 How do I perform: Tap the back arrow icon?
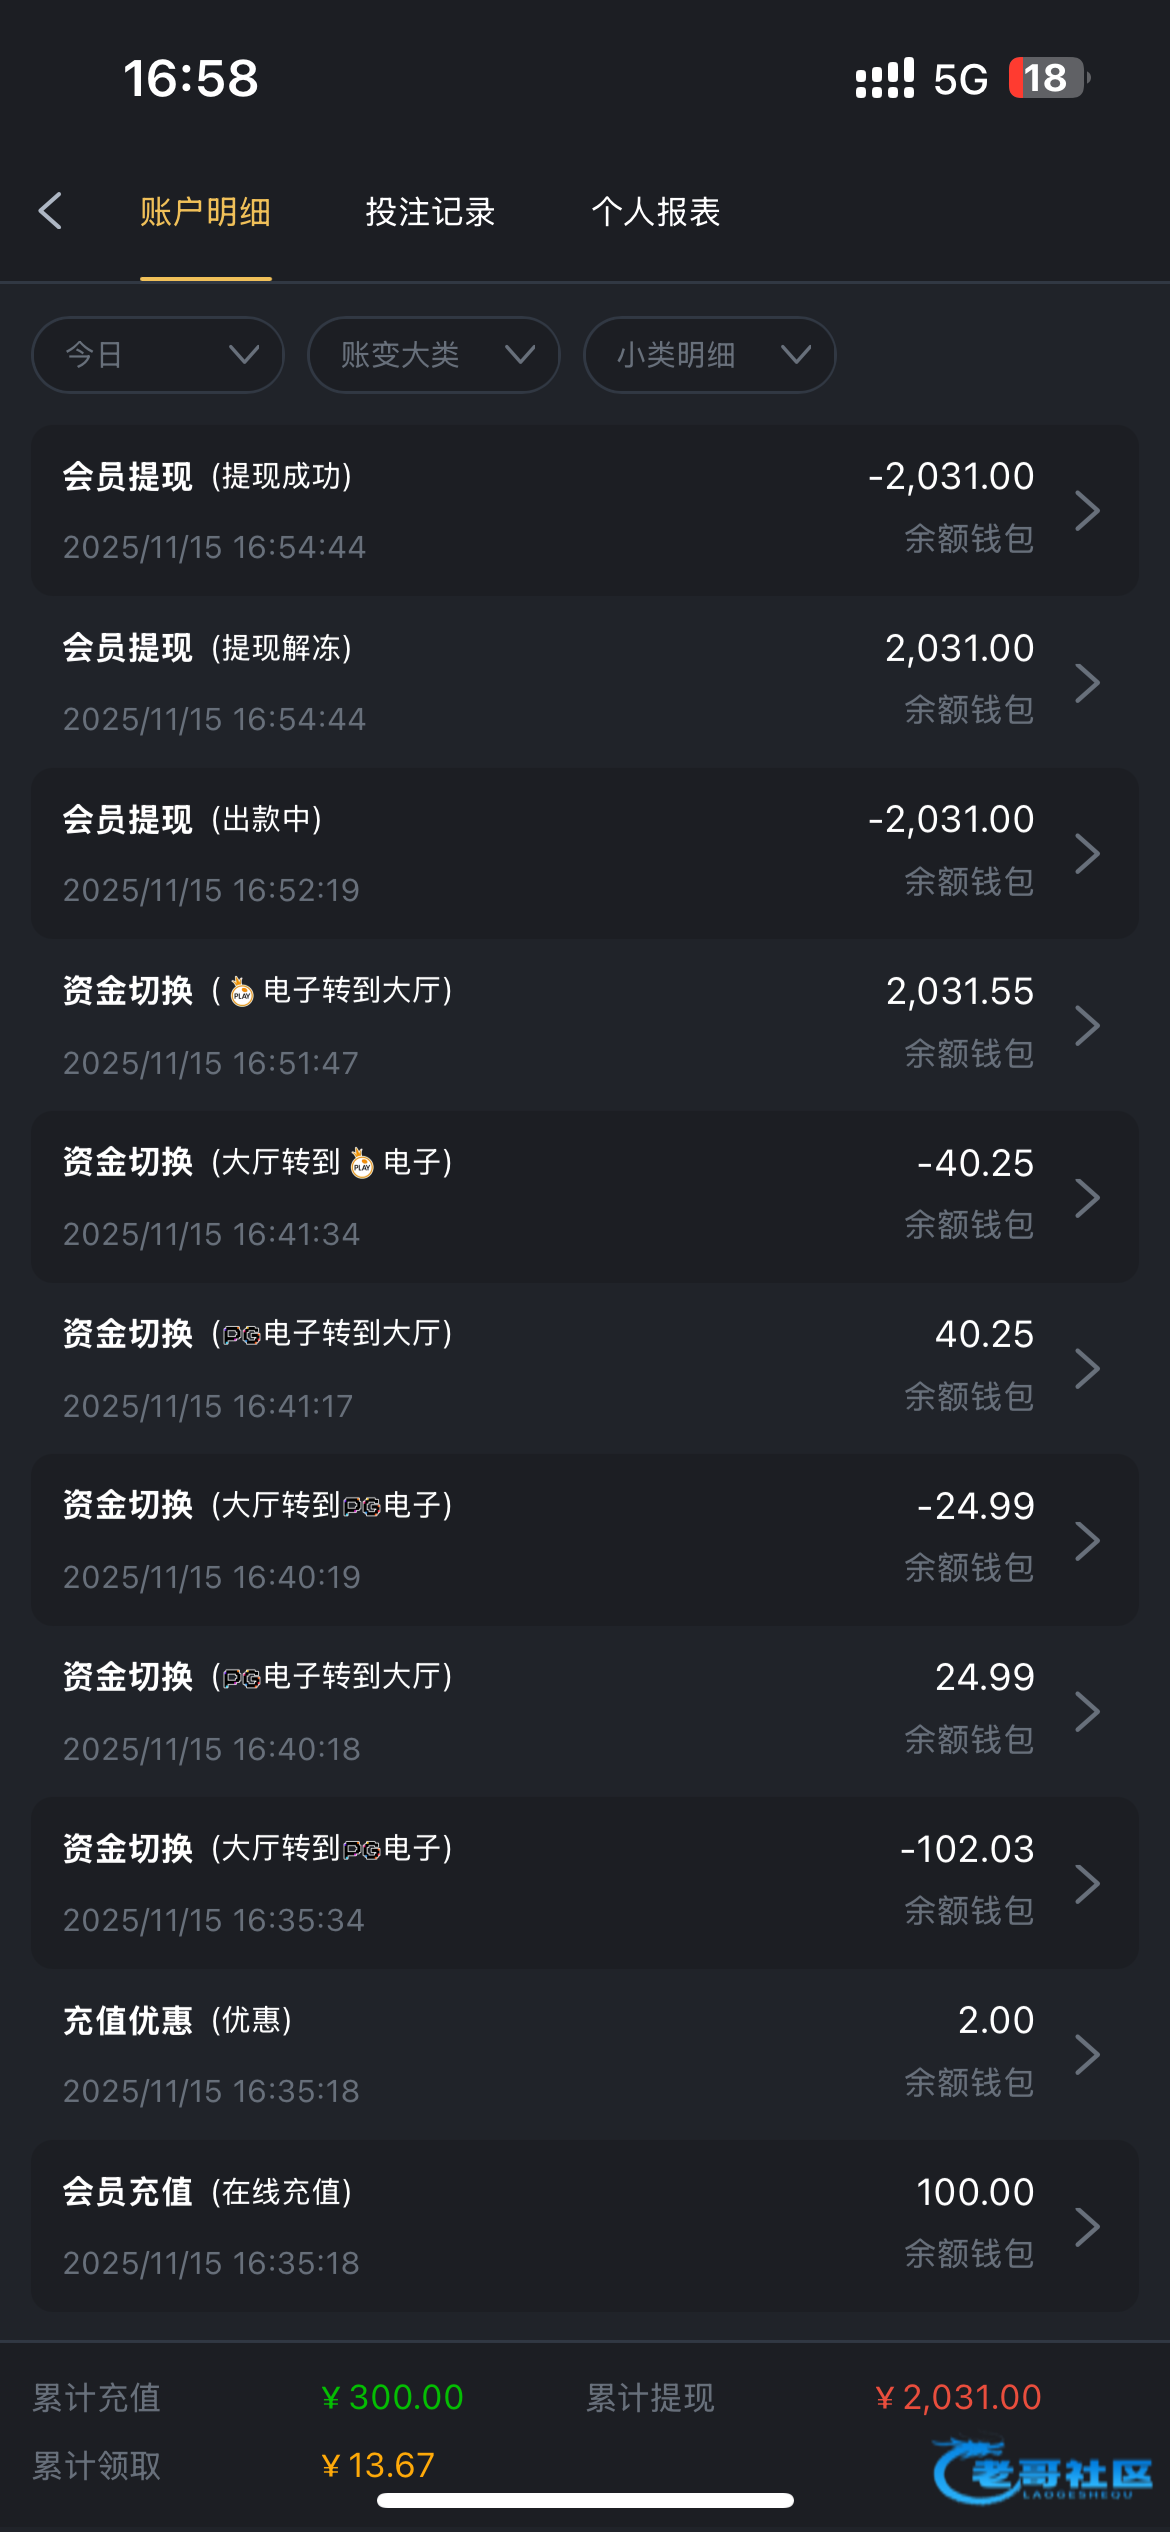tap(51, 211)
